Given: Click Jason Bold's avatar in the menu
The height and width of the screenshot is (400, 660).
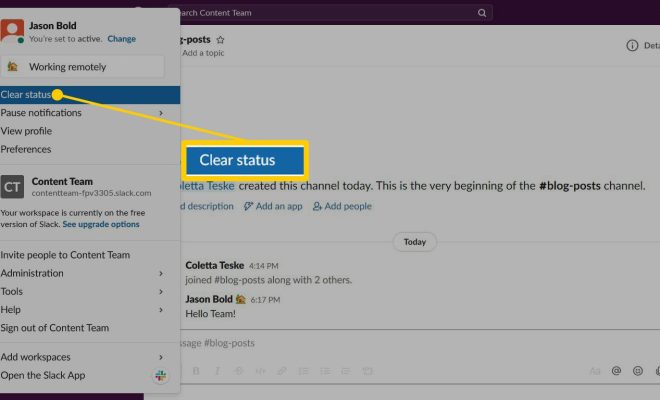Looking at the screenshot, I should (x=12, y=30).
